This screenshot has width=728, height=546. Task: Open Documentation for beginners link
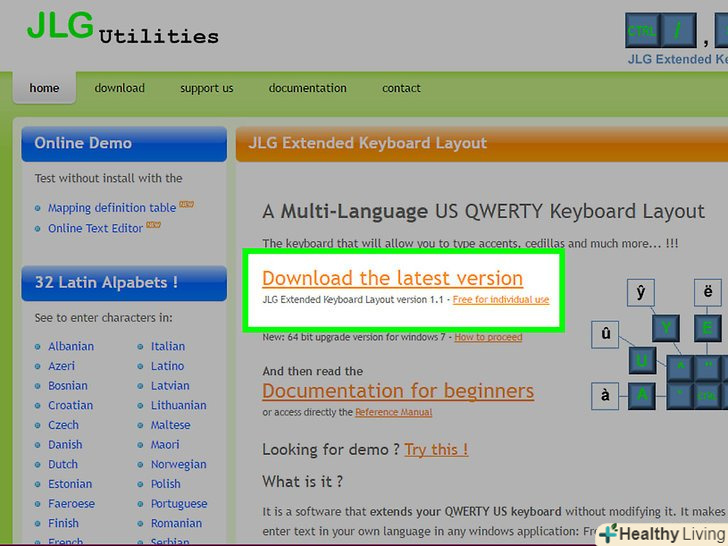click(398, 391)
